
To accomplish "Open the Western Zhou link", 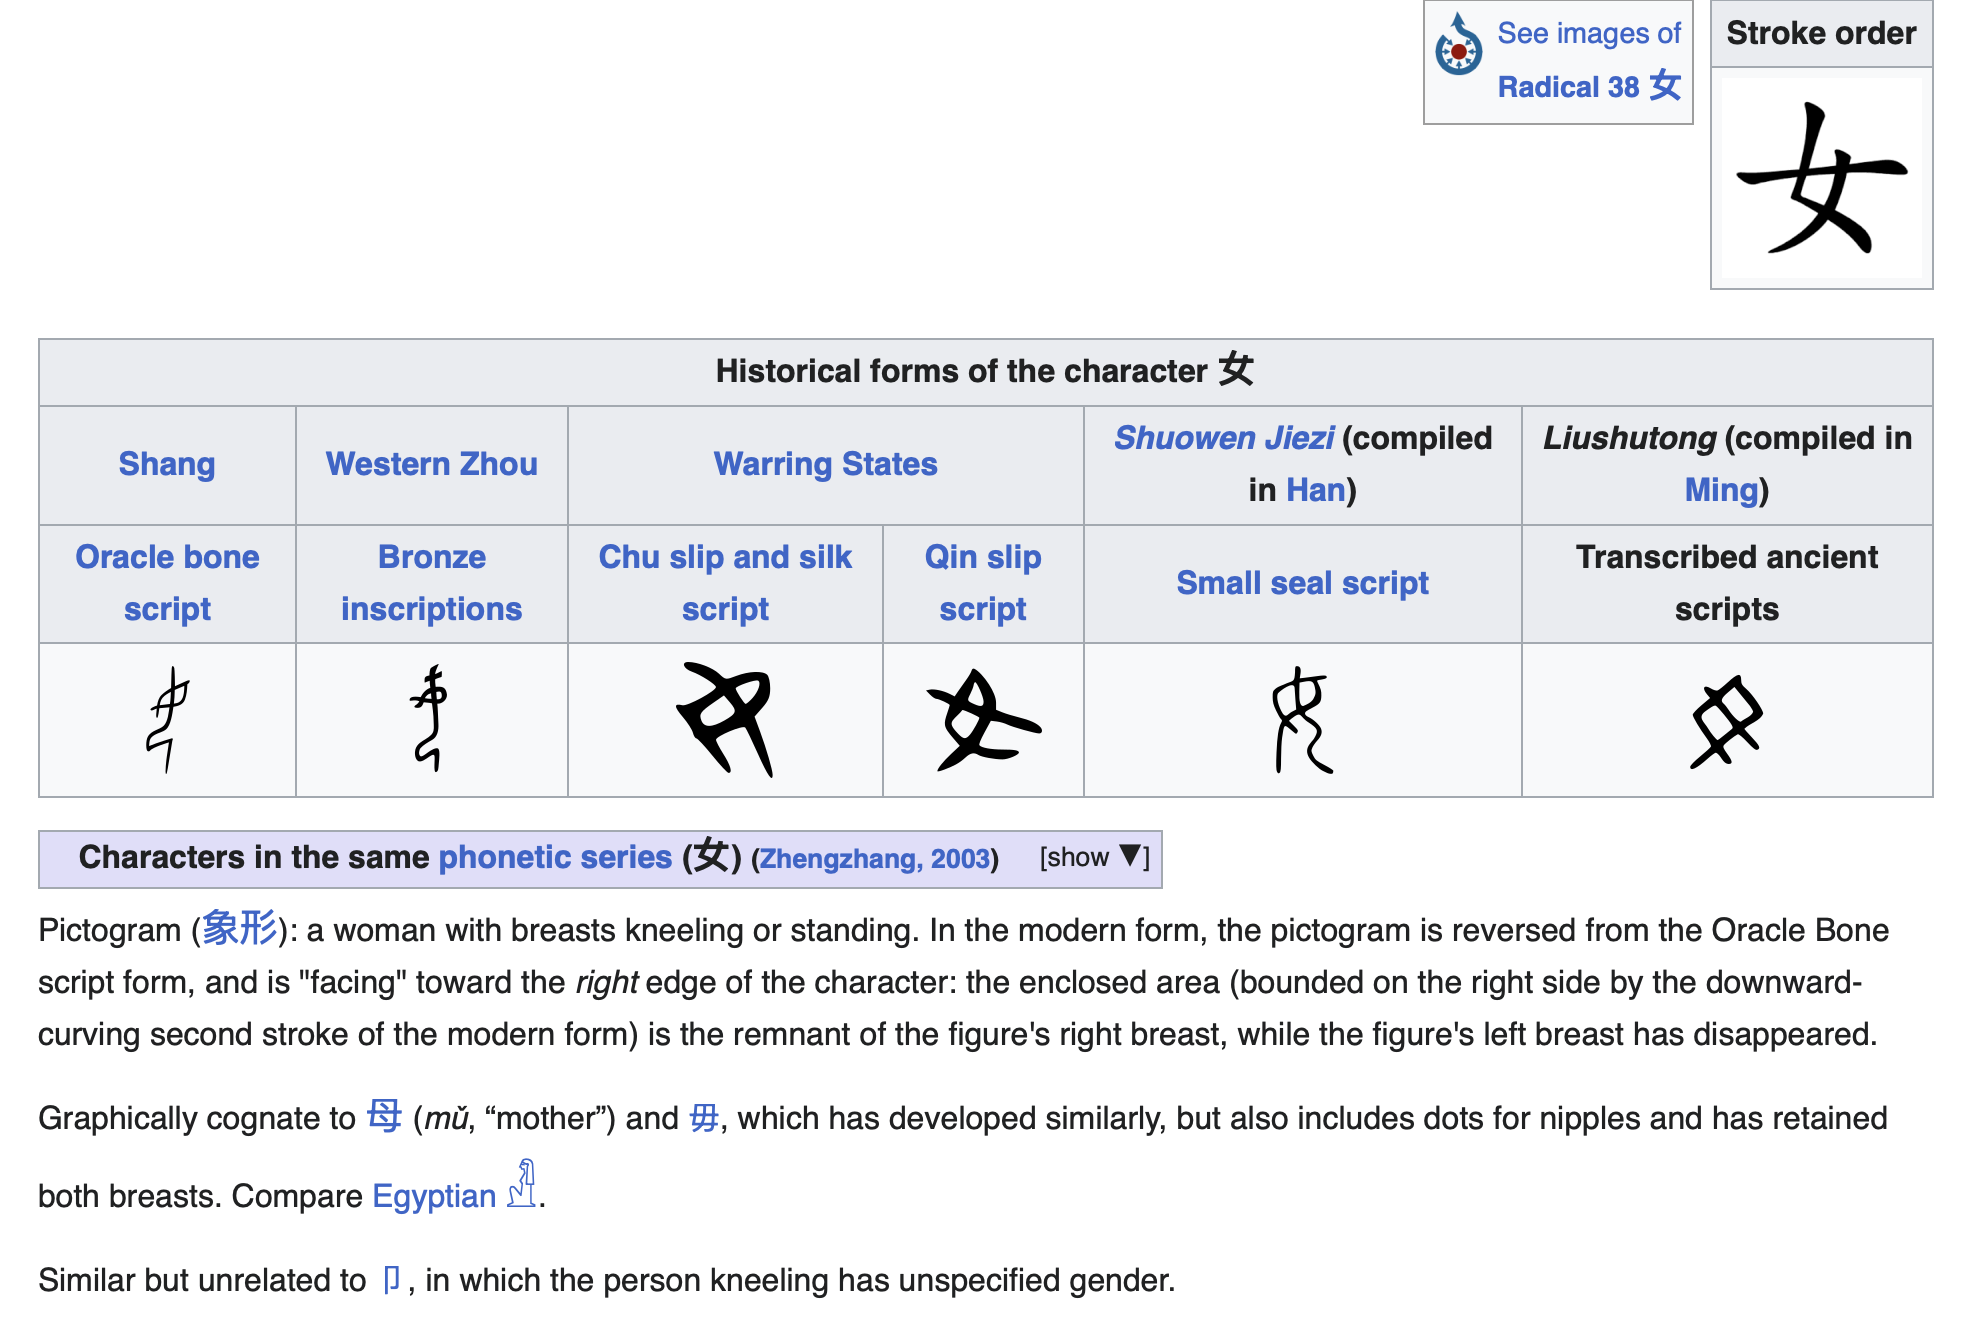I will pyautogui.click(x=431, y=464).
